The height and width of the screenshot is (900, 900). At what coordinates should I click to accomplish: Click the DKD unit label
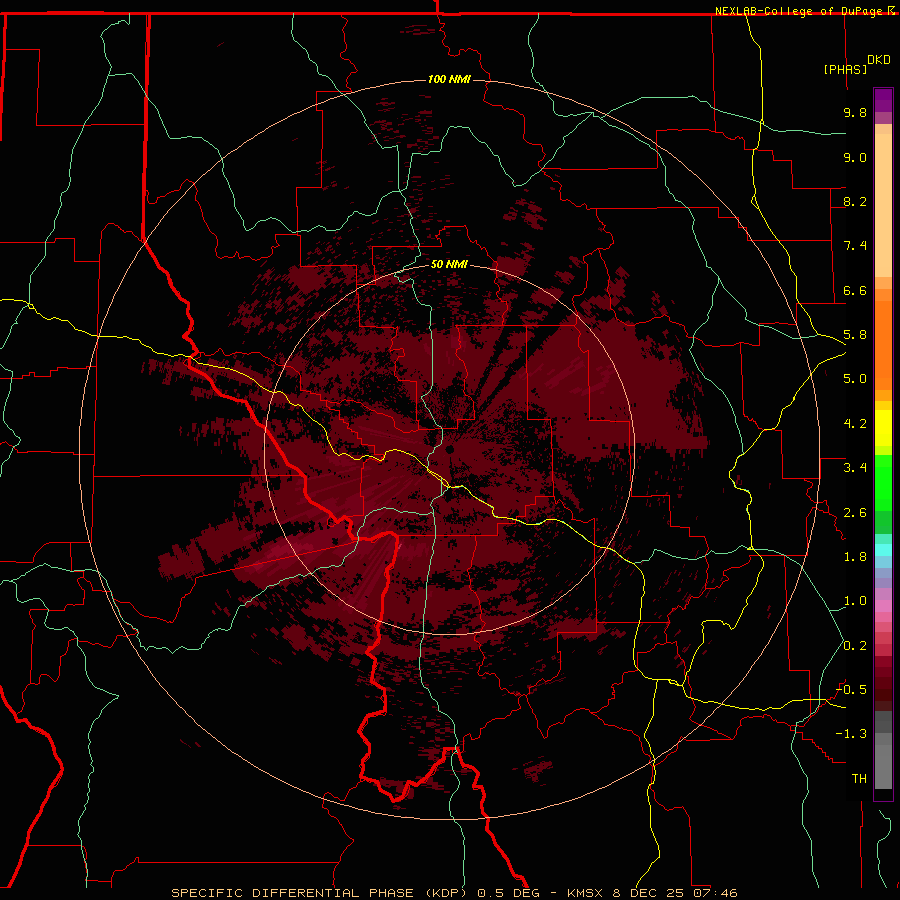tap(879, 60)
